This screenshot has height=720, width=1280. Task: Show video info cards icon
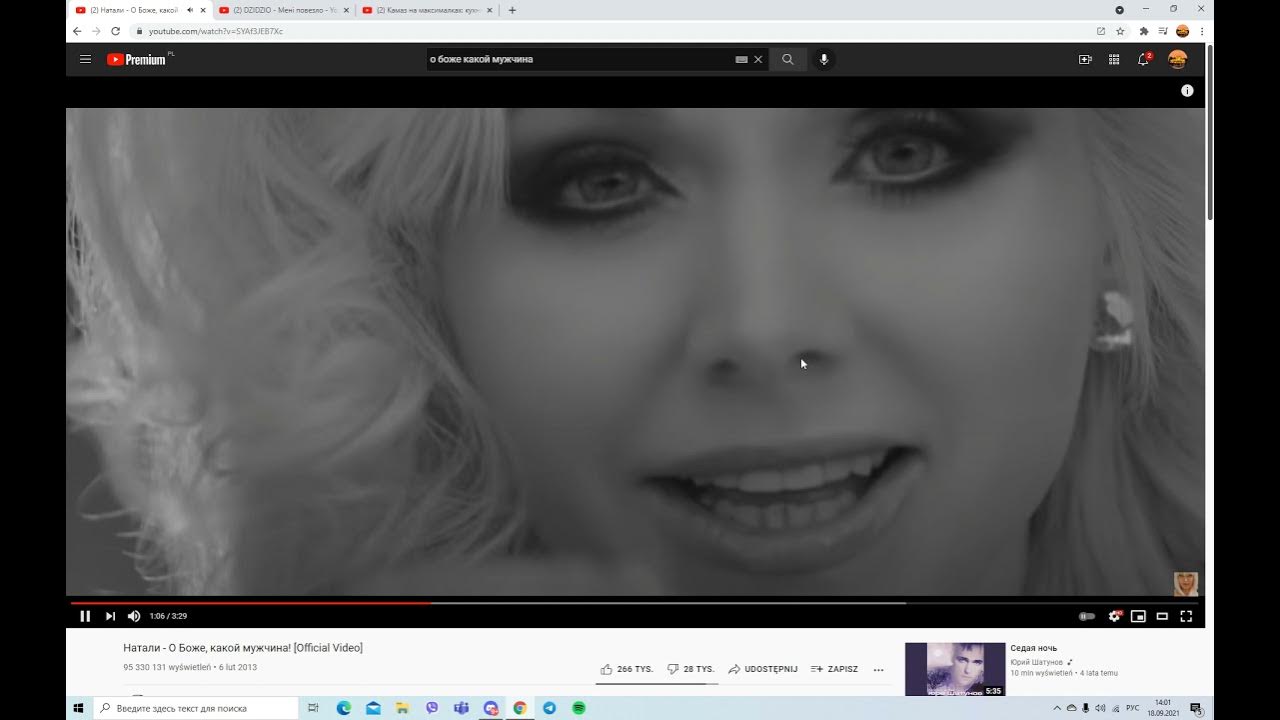1187,91
